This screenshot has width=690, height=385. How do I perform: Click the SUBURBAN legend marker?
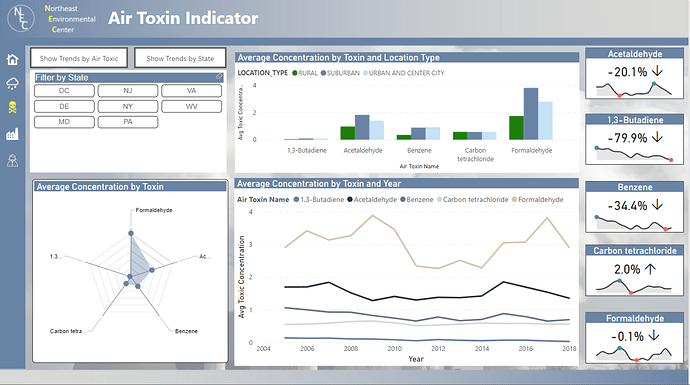click(x=323, y=73)
